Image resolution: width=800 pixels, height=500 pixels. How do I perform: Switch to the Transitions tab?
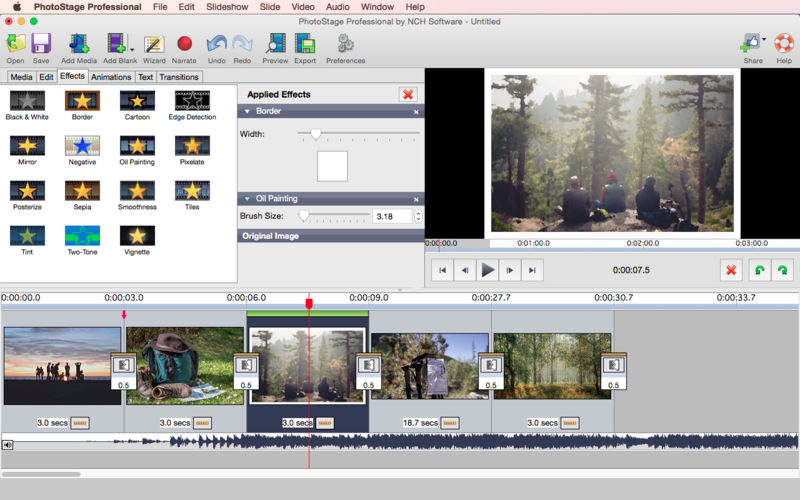pos(179,77)
